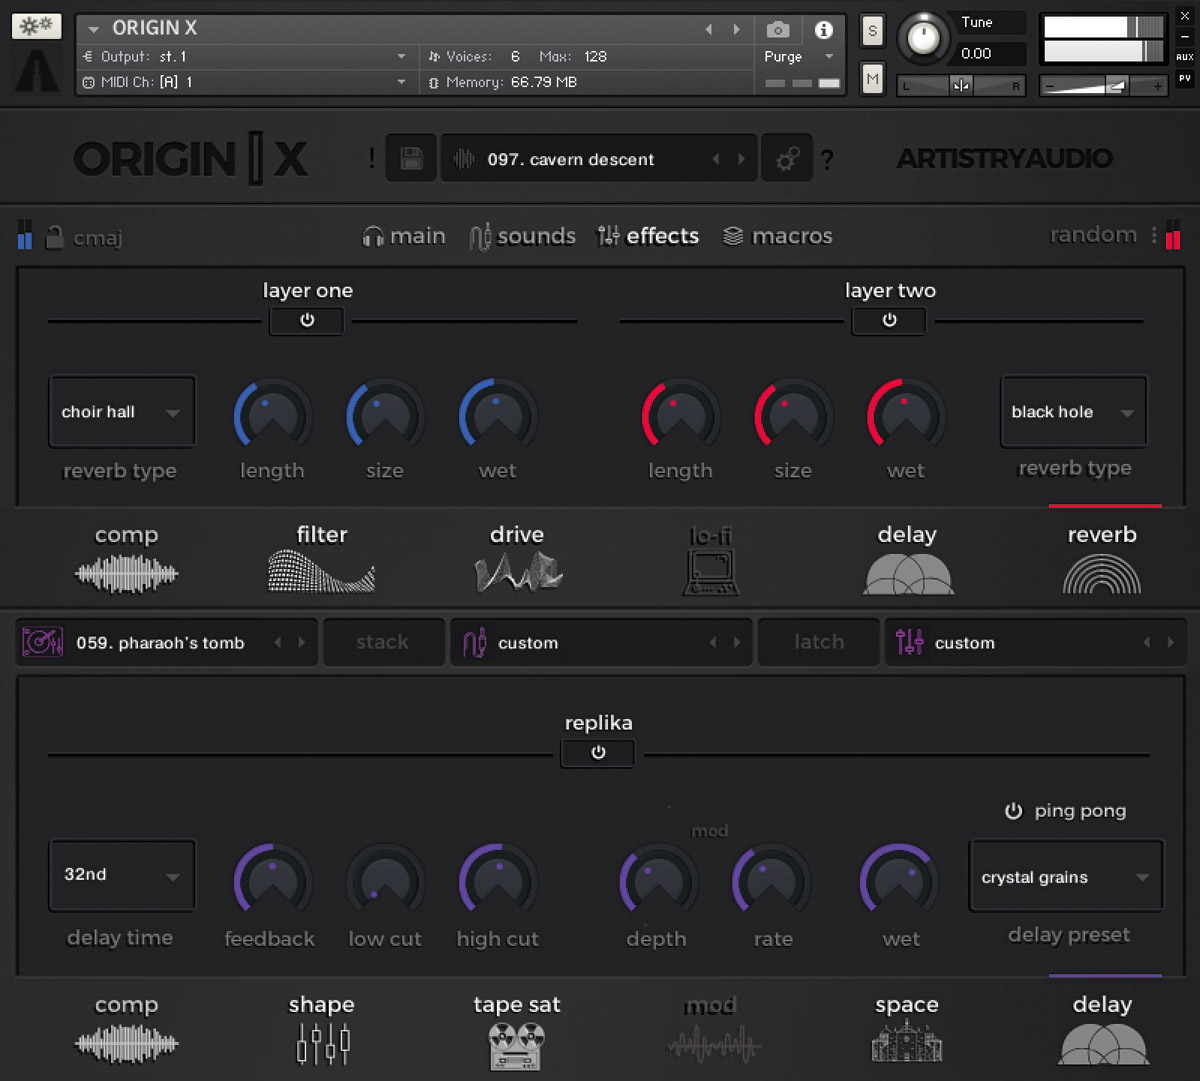Solo the instrument with S button
This screenshot has width=1200, height=1081.
point(872,31)
